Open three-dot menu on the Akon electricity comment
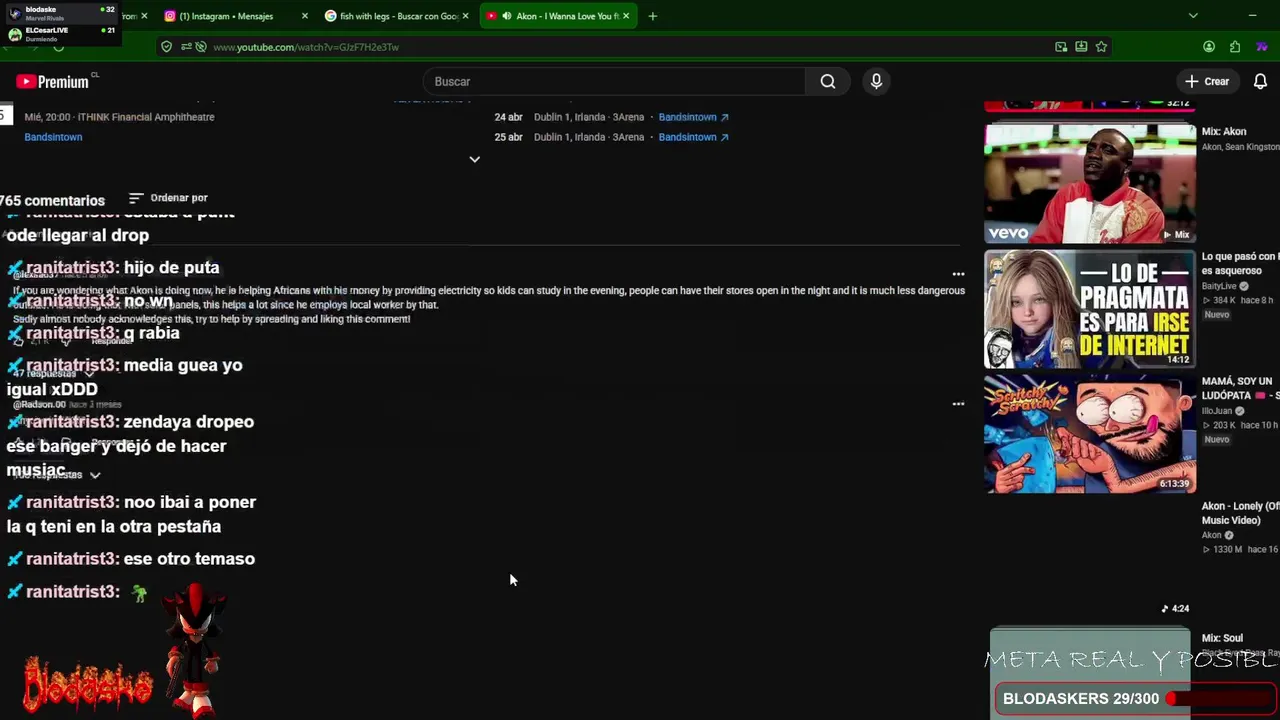Viewport: 1280px width, 720px height. tap(958, 274)
